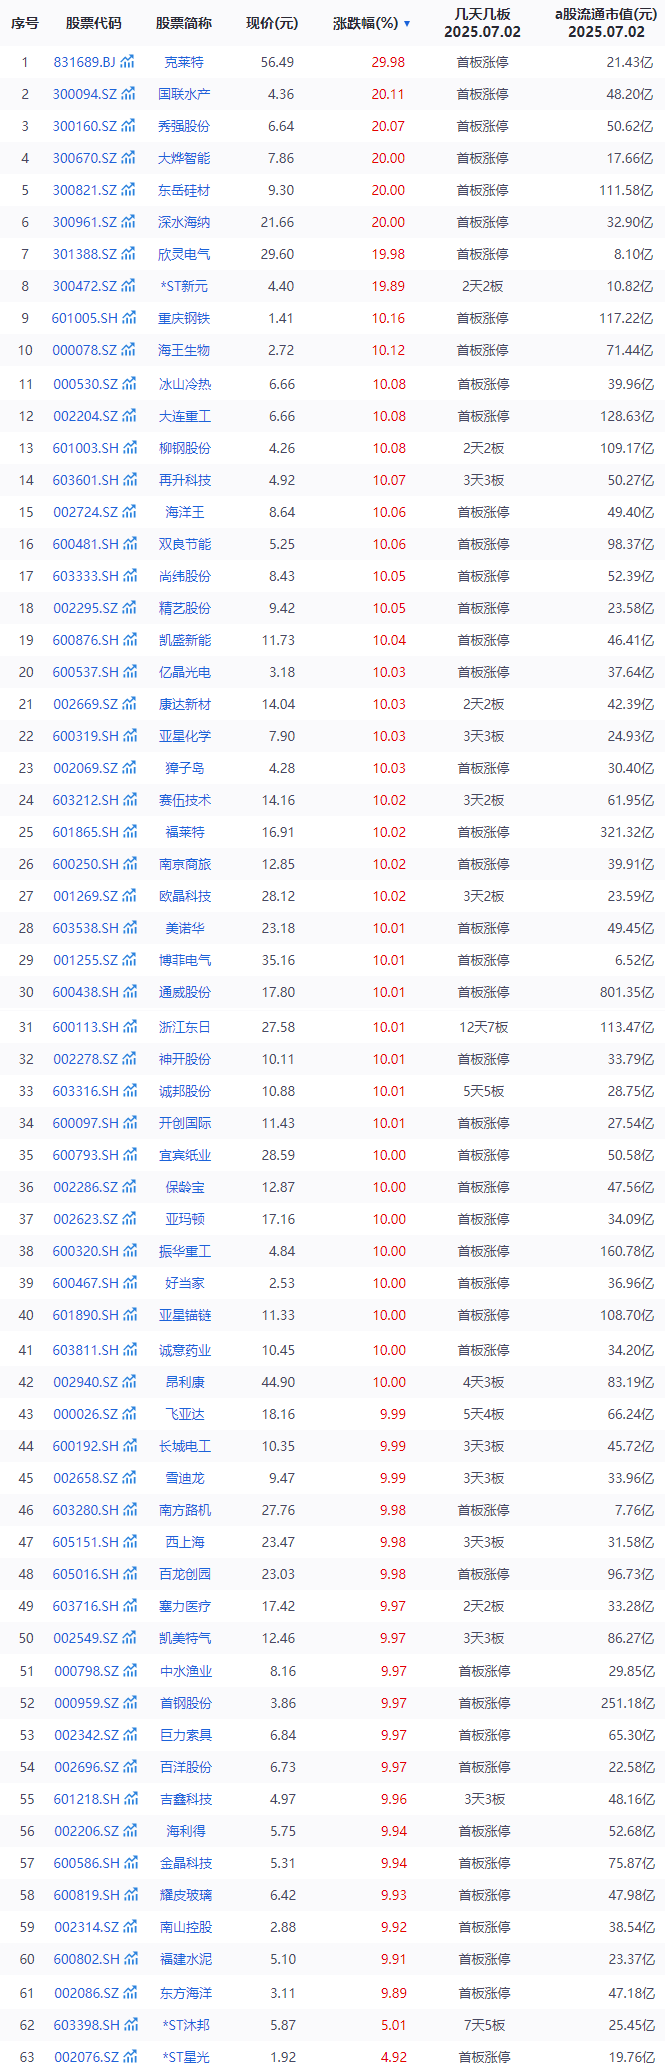Select 251.18亿 market cap cell
The height and width of the screenshot is (2072, 665).
[x=628, y=1703]
